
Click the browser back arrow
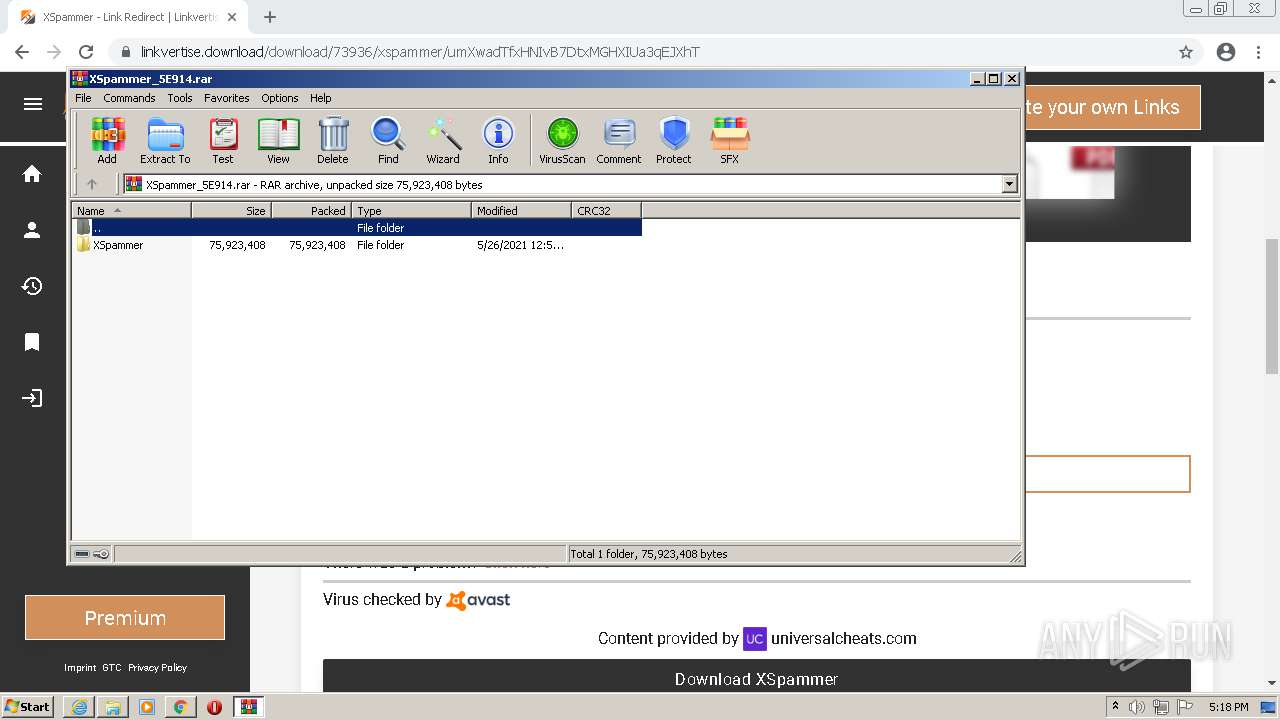22,52
